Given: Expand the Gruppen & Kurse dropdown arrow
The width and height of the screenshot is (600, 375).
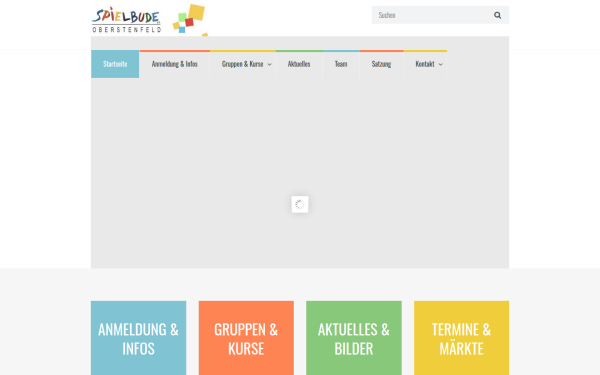Looking at the screenshot, I should tap(269, 65).
